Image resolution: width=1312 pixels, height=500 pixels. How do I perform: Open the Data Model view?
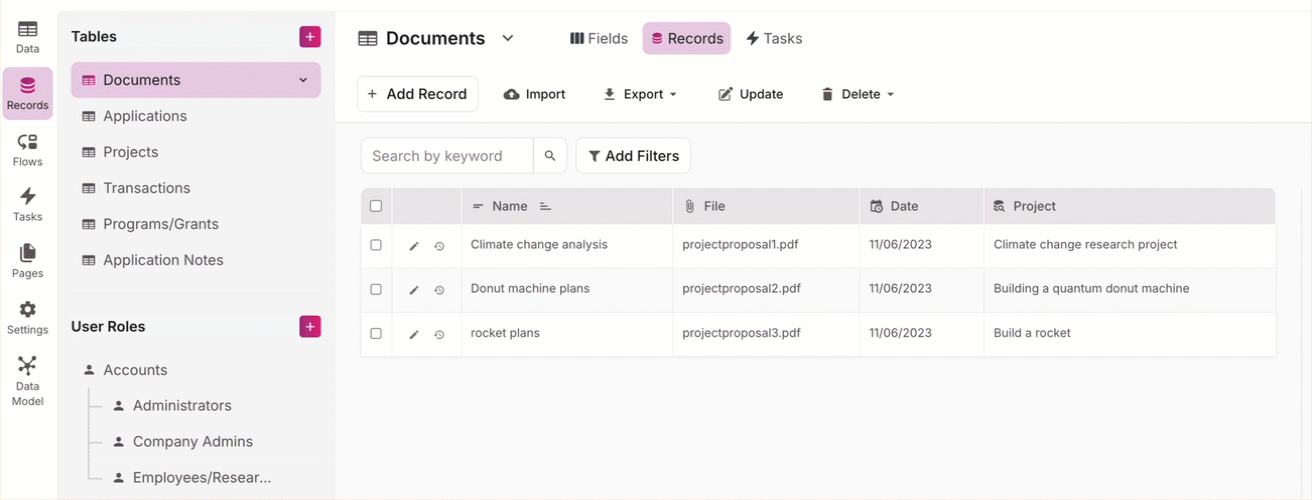(x=27, y=380)
